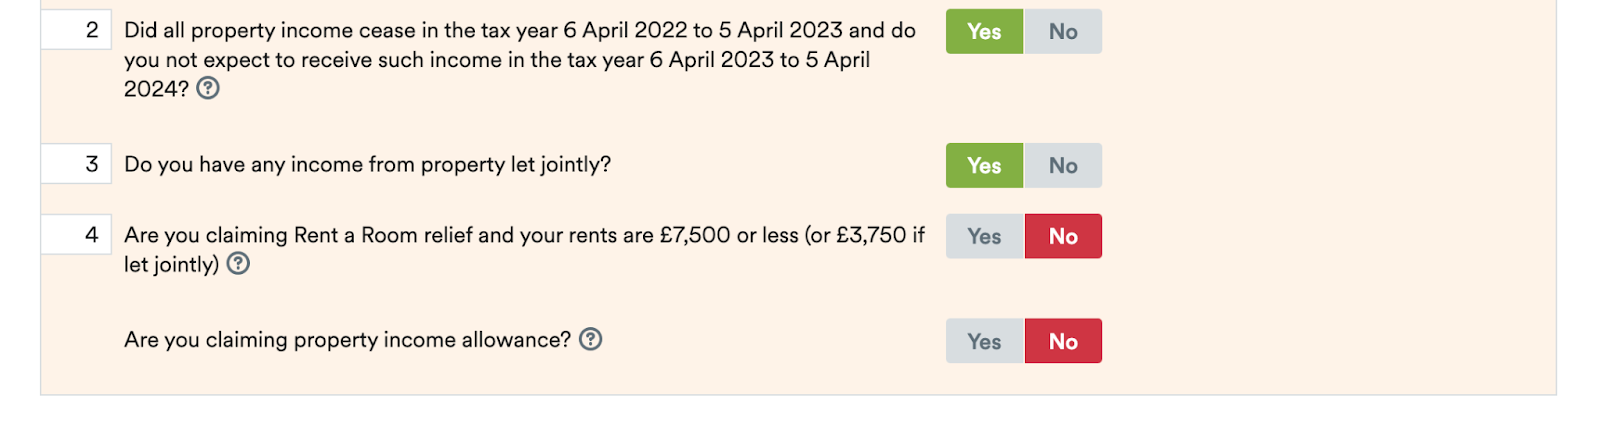1600x427 pixels.
Task: Answer Yes to claiming property income allowance
Action: tap(984, 341)
